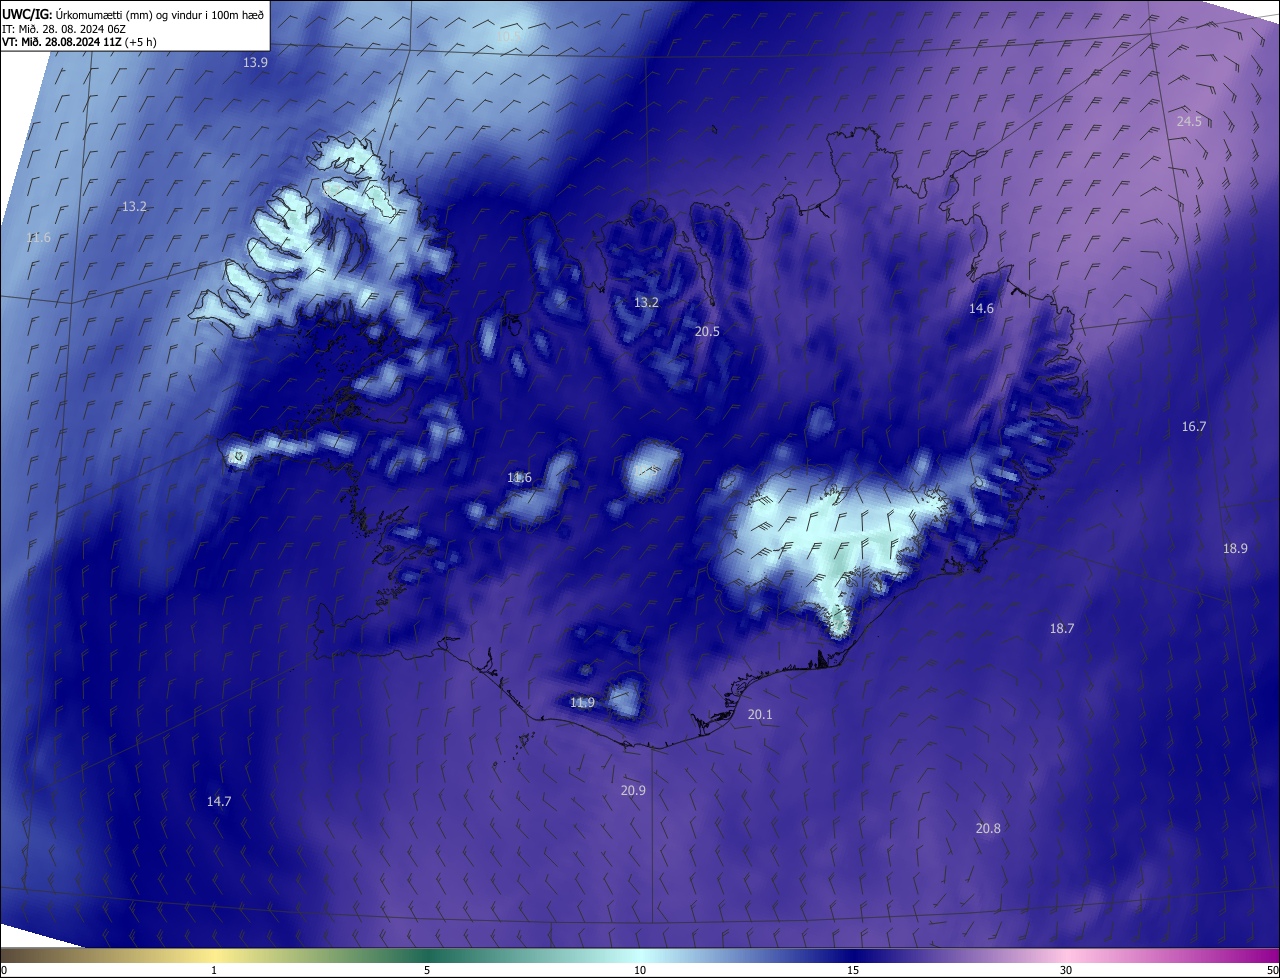Screen dimensions: 1280x978
Task: Click the color scale tick label 15
Action: coord(853,970)
